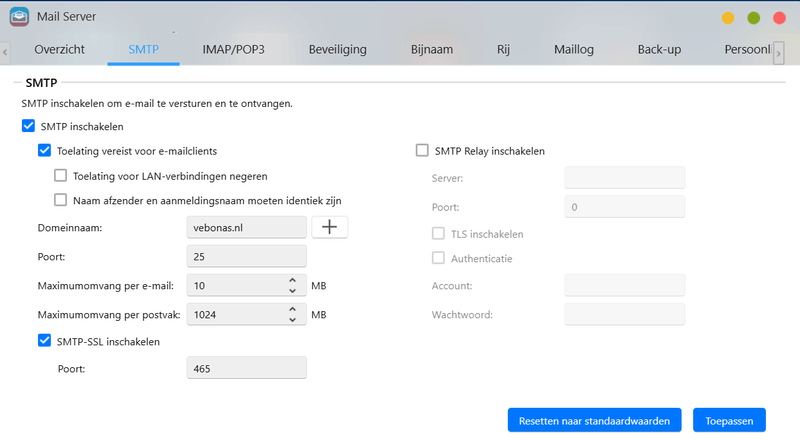Toggle SMTP-SSL inschakelen checkbox
Screen dimensions: 800x440
tap(44, 341)
